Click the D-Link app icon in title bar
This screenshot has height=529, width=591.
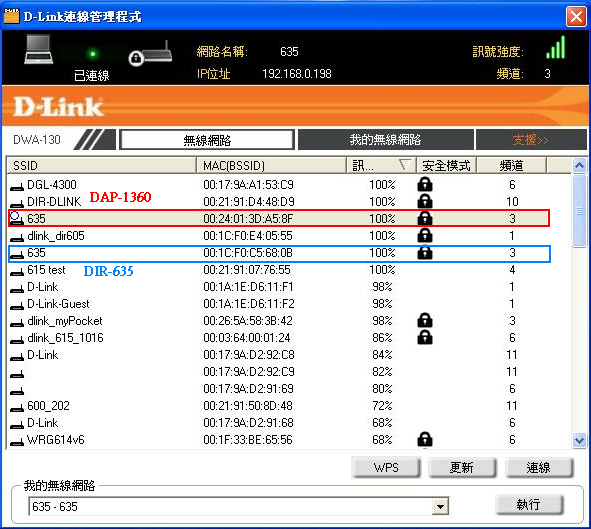pos(11,16)
